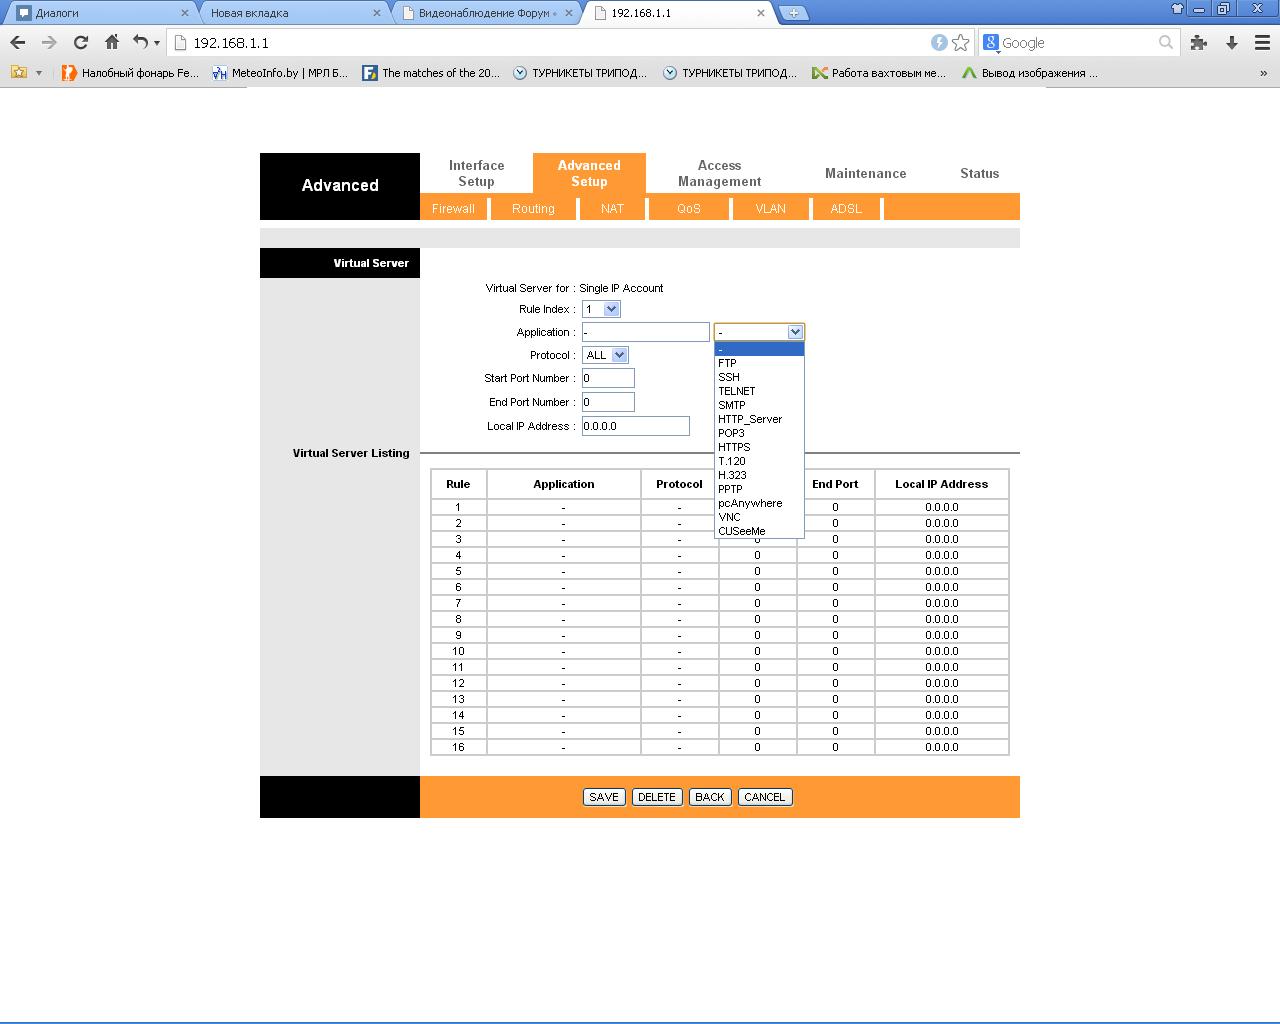Open new tab button
The image size is (1280, 1024).
tap(793, 13)
